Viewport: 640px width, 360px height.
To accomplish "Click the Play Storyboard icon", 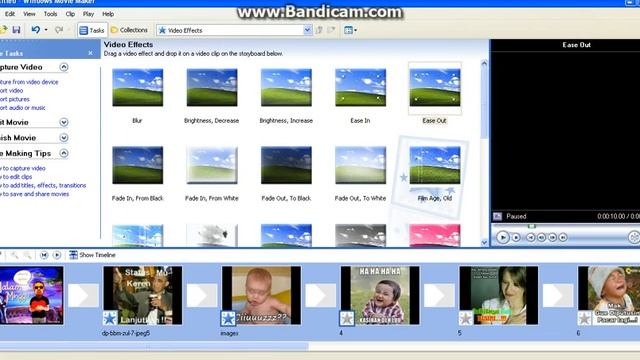I will [x=57, y=255].
